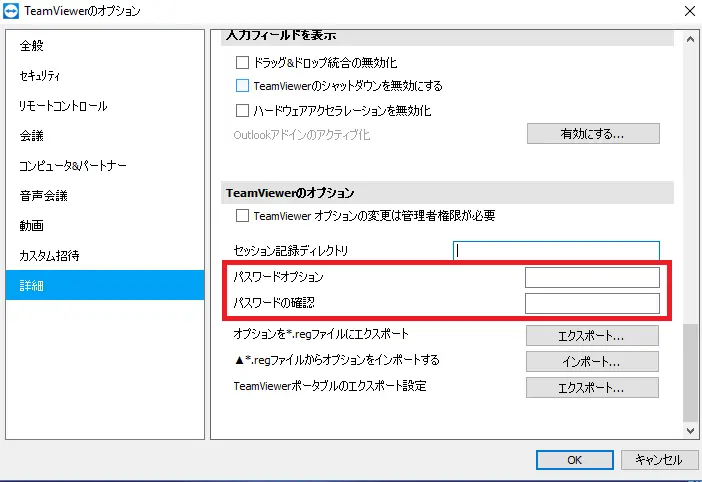The width and height of the screenshot is (702, 482).
Task: Go to コンピュータ&パートナー section
Action: 105,166
